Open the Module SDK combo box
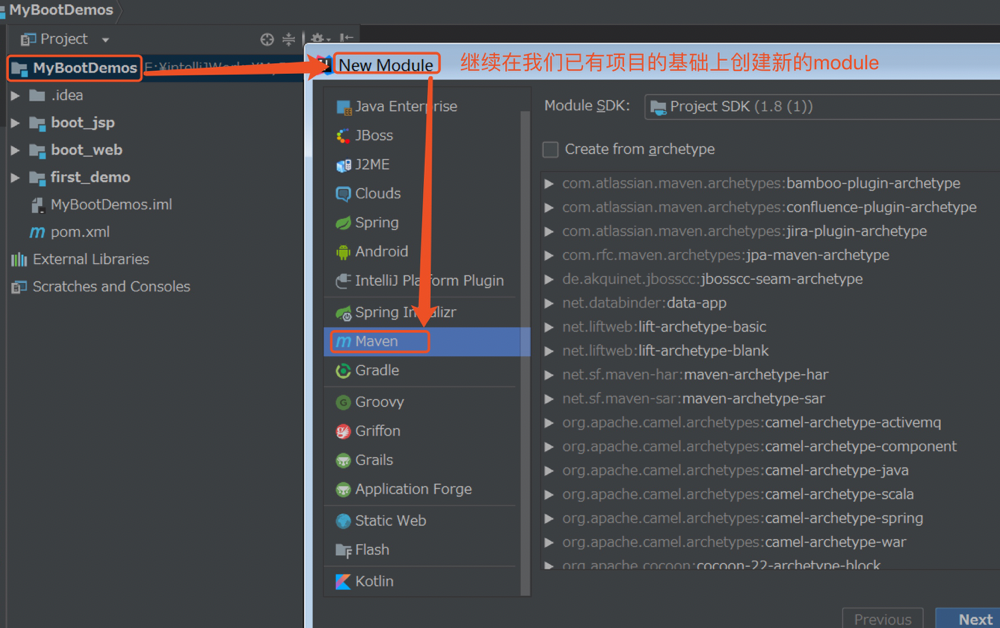Viewport: 1000px width, 628px height. coord(822,107)
